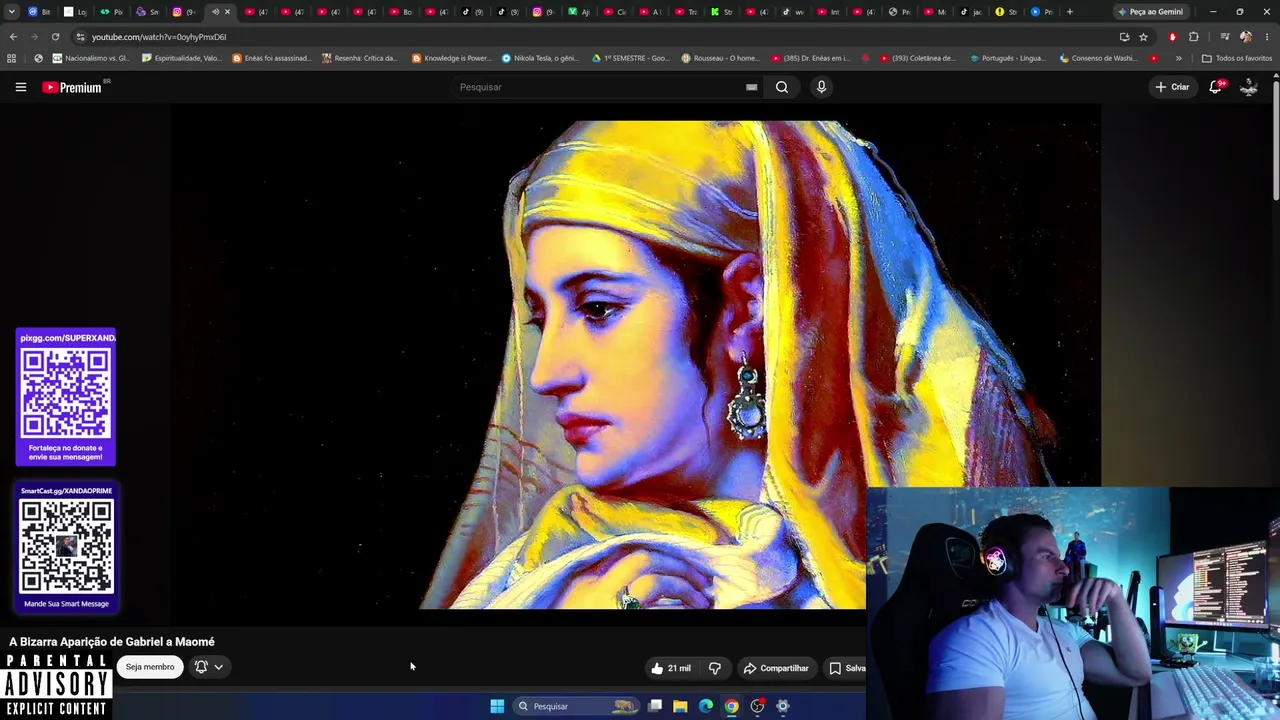
Task: Click Peça ao Gemini button
Action: [x=1150, y=12]
